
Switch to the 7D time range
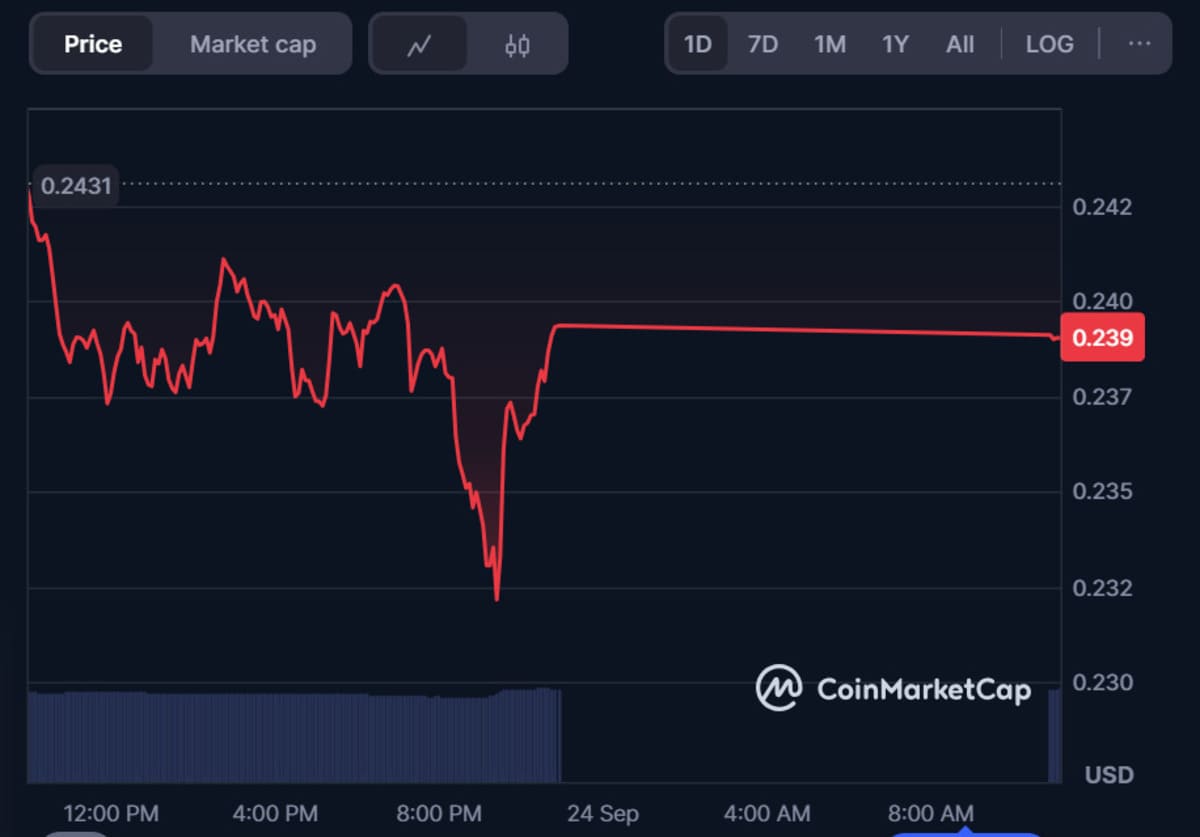[x=762, y=44]
